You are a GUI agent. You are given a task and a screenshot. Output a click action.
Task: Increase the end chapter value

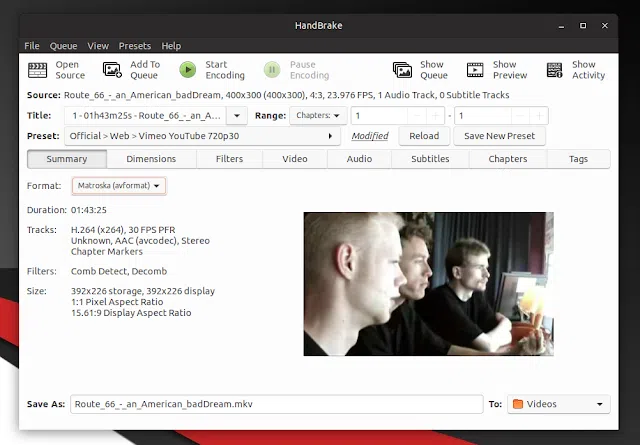click(x=539, y=116)
